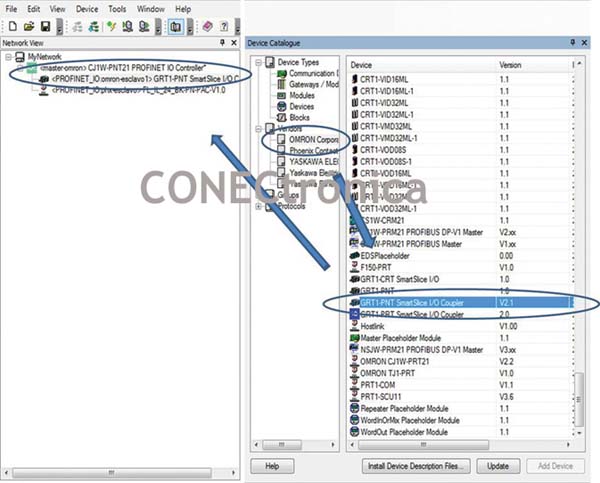
Task: Open the Device menu
Action: coord(87,8)
